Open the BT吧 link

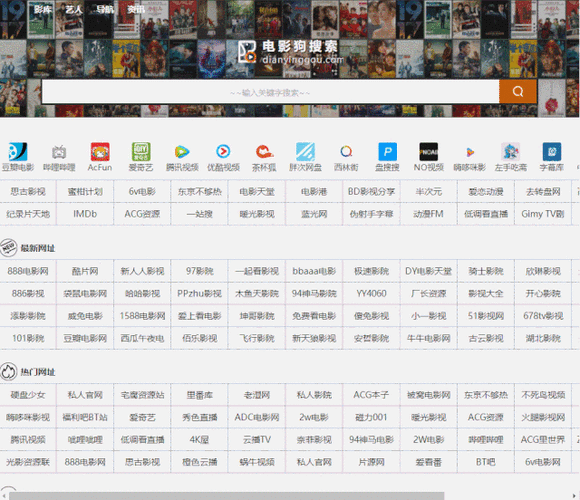(486, 462)
